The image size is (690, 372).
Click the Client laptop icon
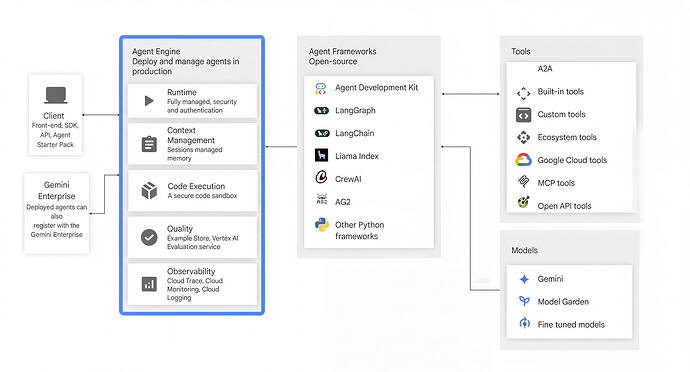tap(56, 95)
